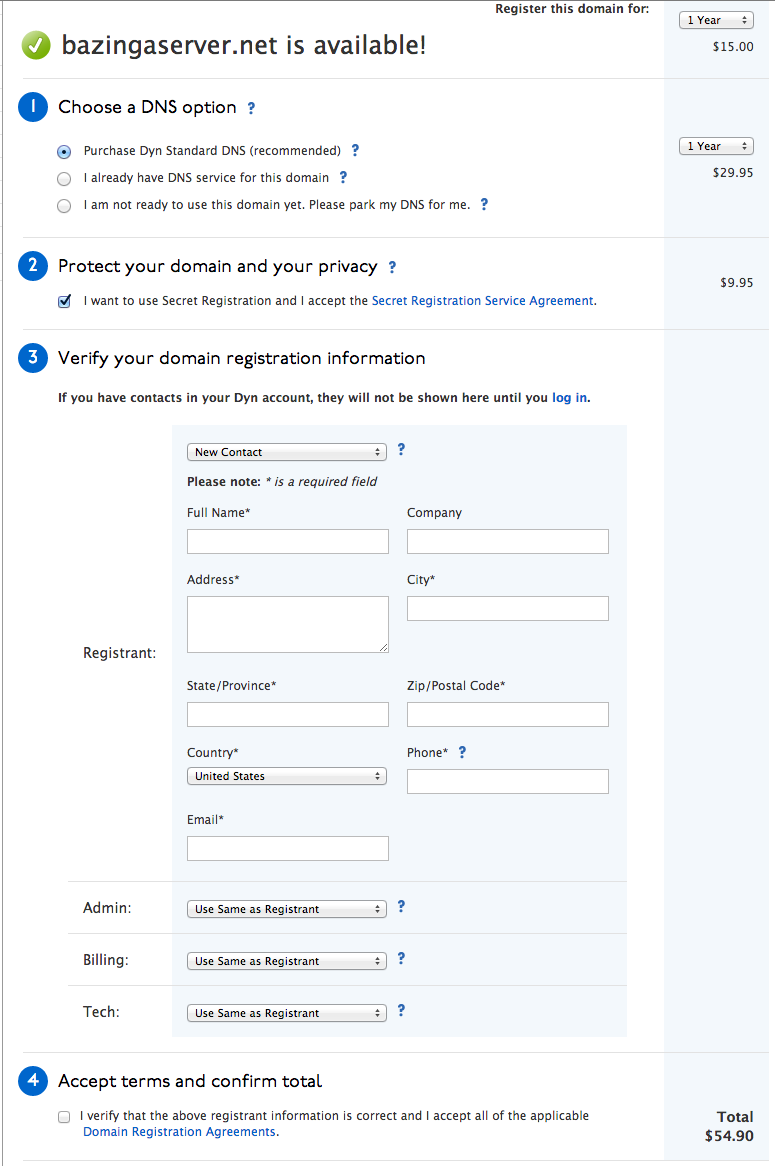
Task: Select I already have DNS service radio
Action: pyautogui.click(x=64, y=178)
